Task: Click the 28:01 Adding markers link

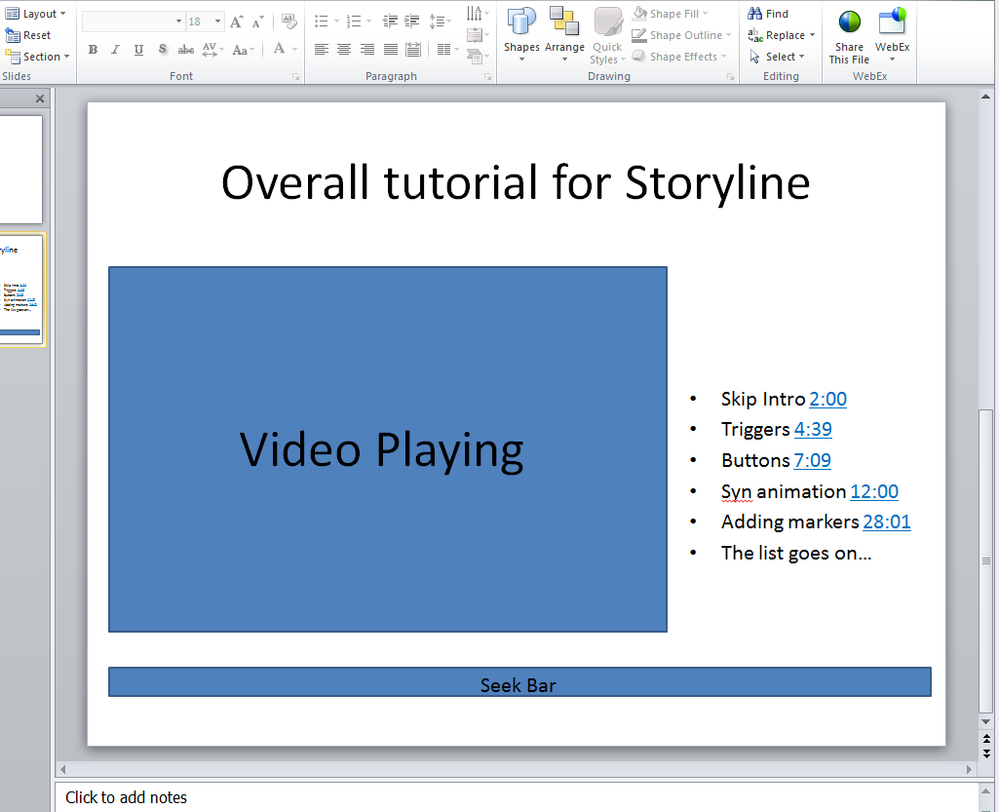Action: point(886,522)
